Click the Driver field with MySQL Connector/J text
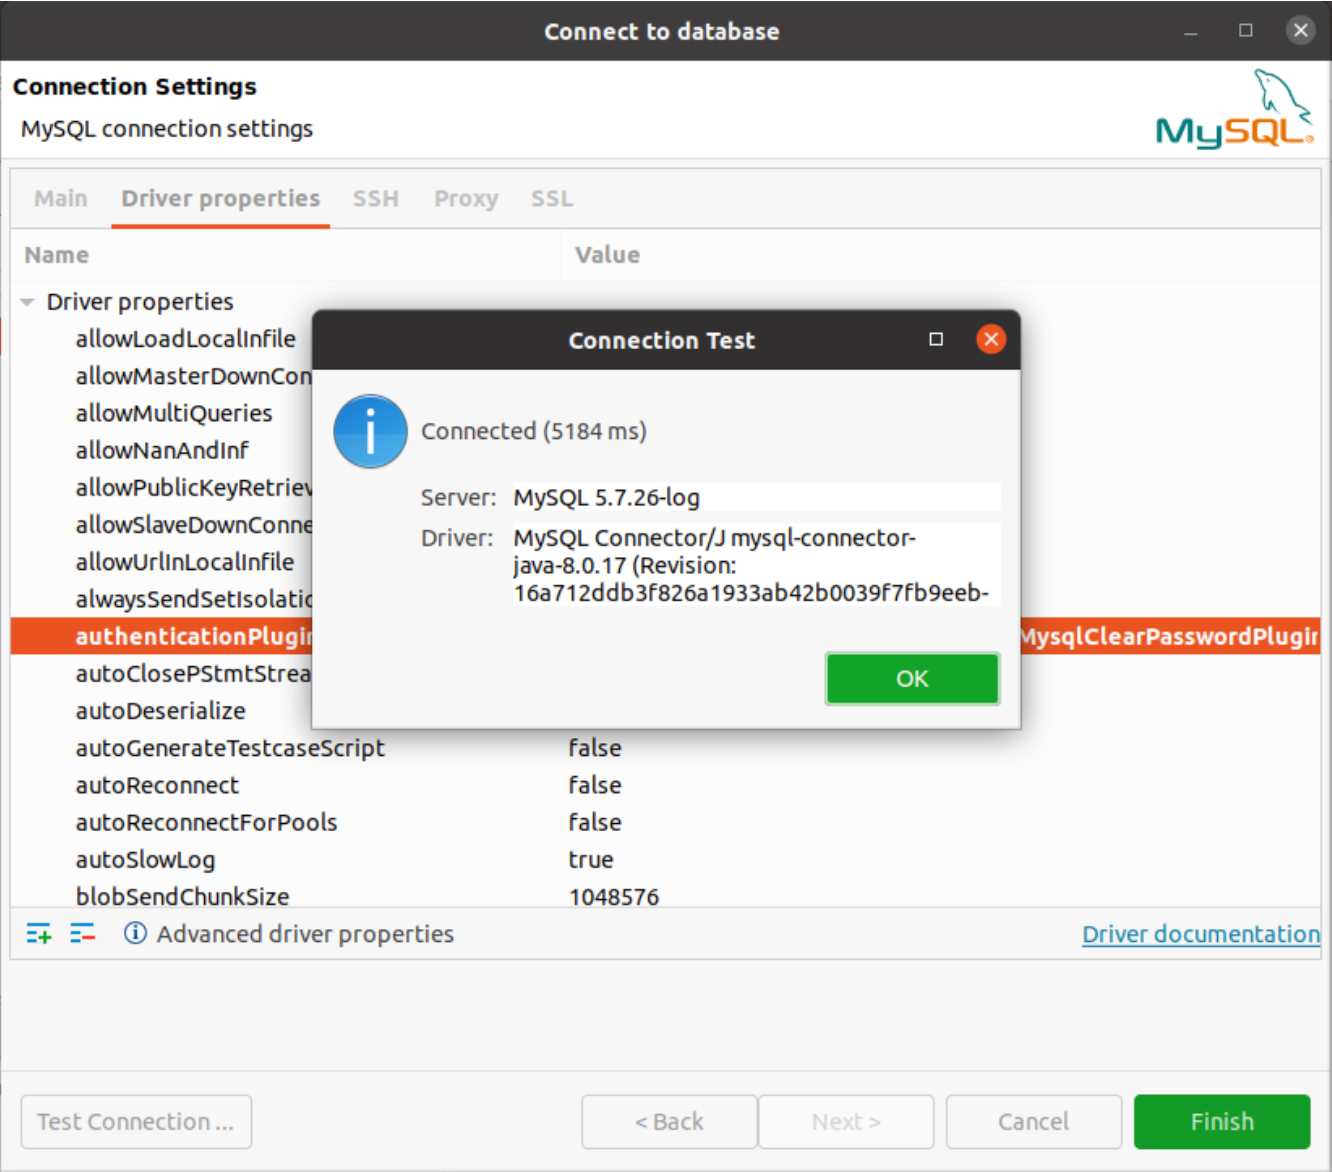 click(x=756, y=565)
